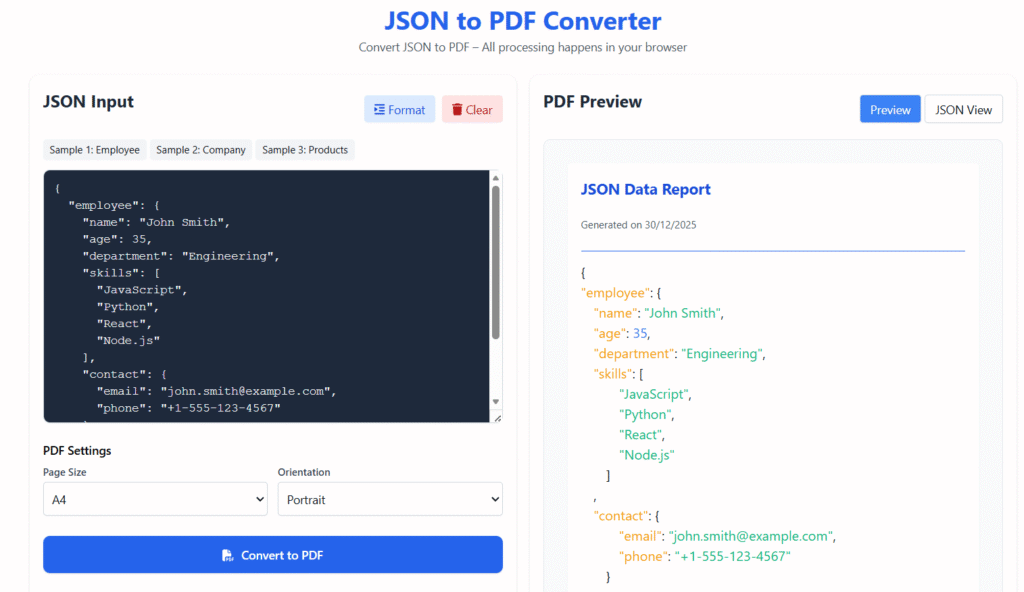This screenshot has width=1024, height=592.
Task: Clear the JSON input using the trash icon
Action: 458,110
